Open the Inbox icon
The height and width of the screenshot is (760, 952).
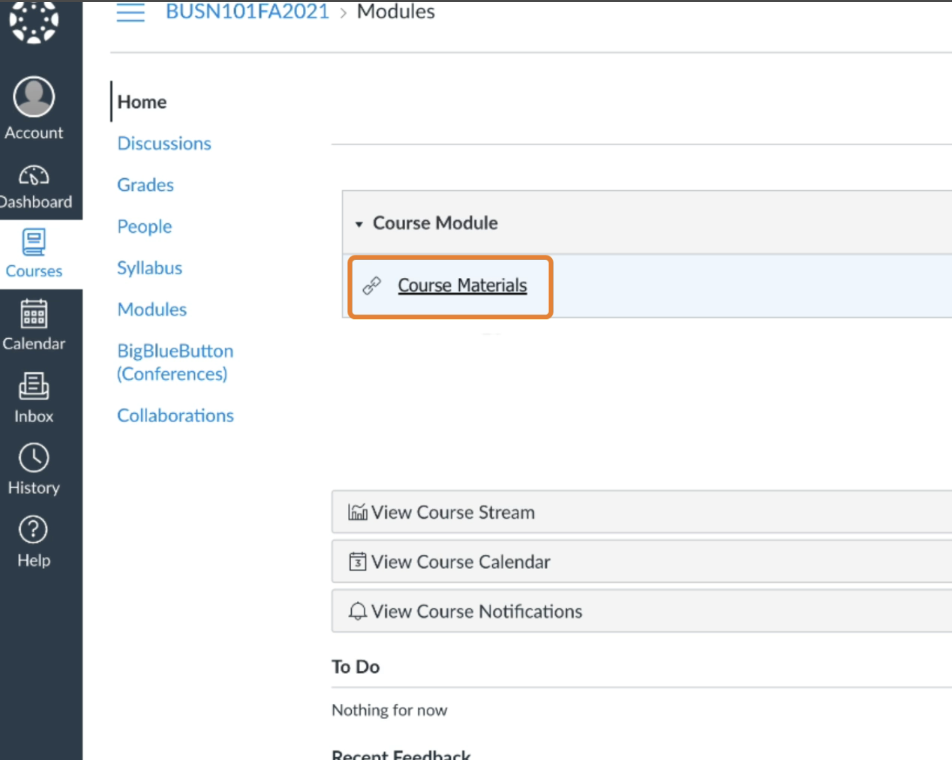point(34,386)
